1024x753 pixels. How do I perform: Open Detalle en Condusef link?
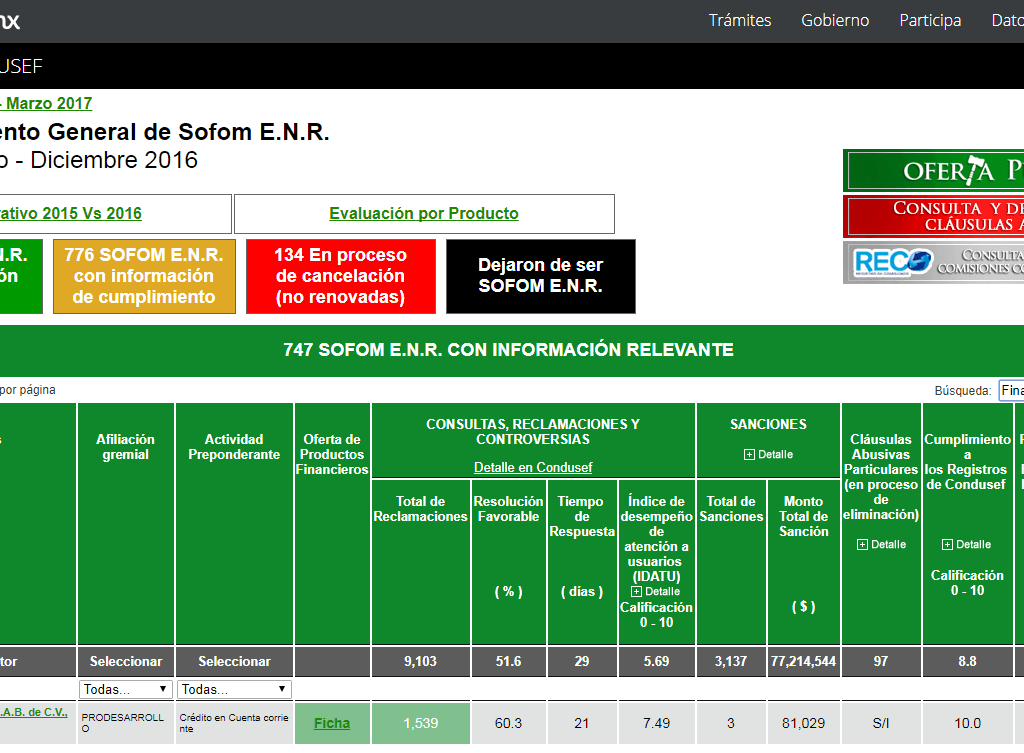coord(533,468)
